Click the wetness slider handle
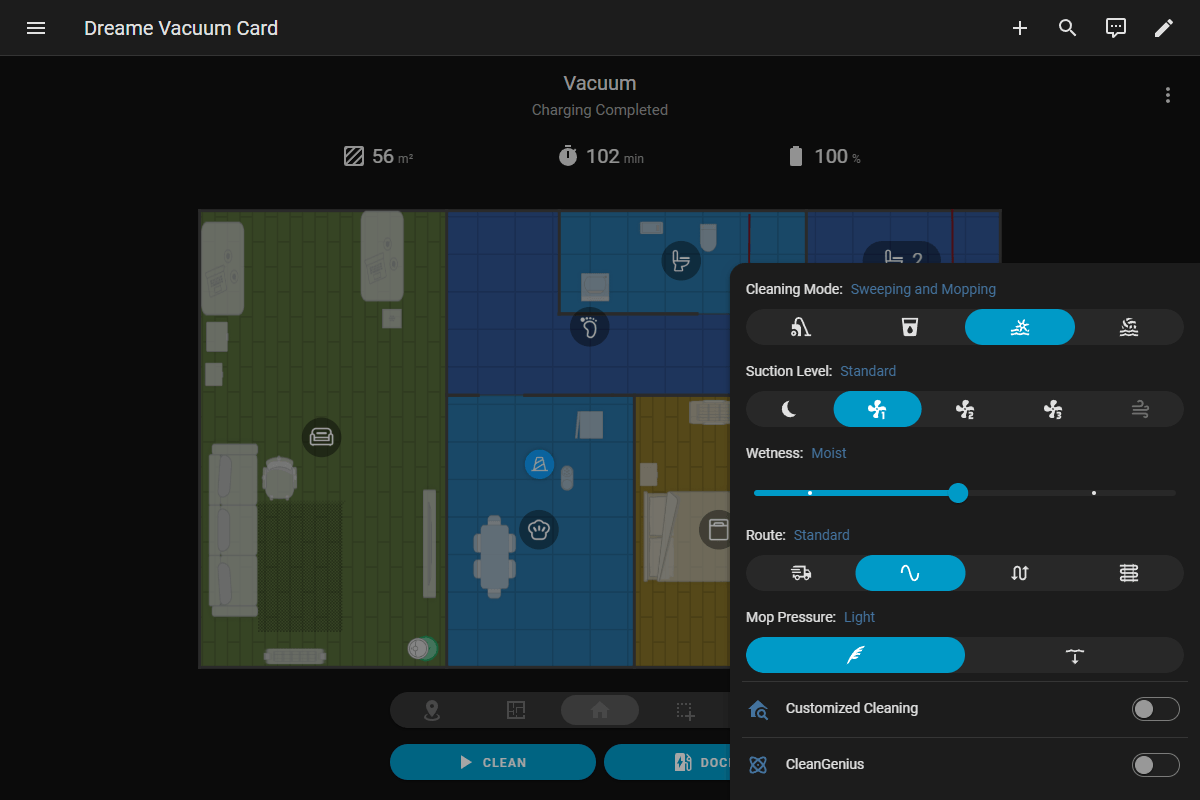This screenshot has width=1200, height=800. pos(958,493)
